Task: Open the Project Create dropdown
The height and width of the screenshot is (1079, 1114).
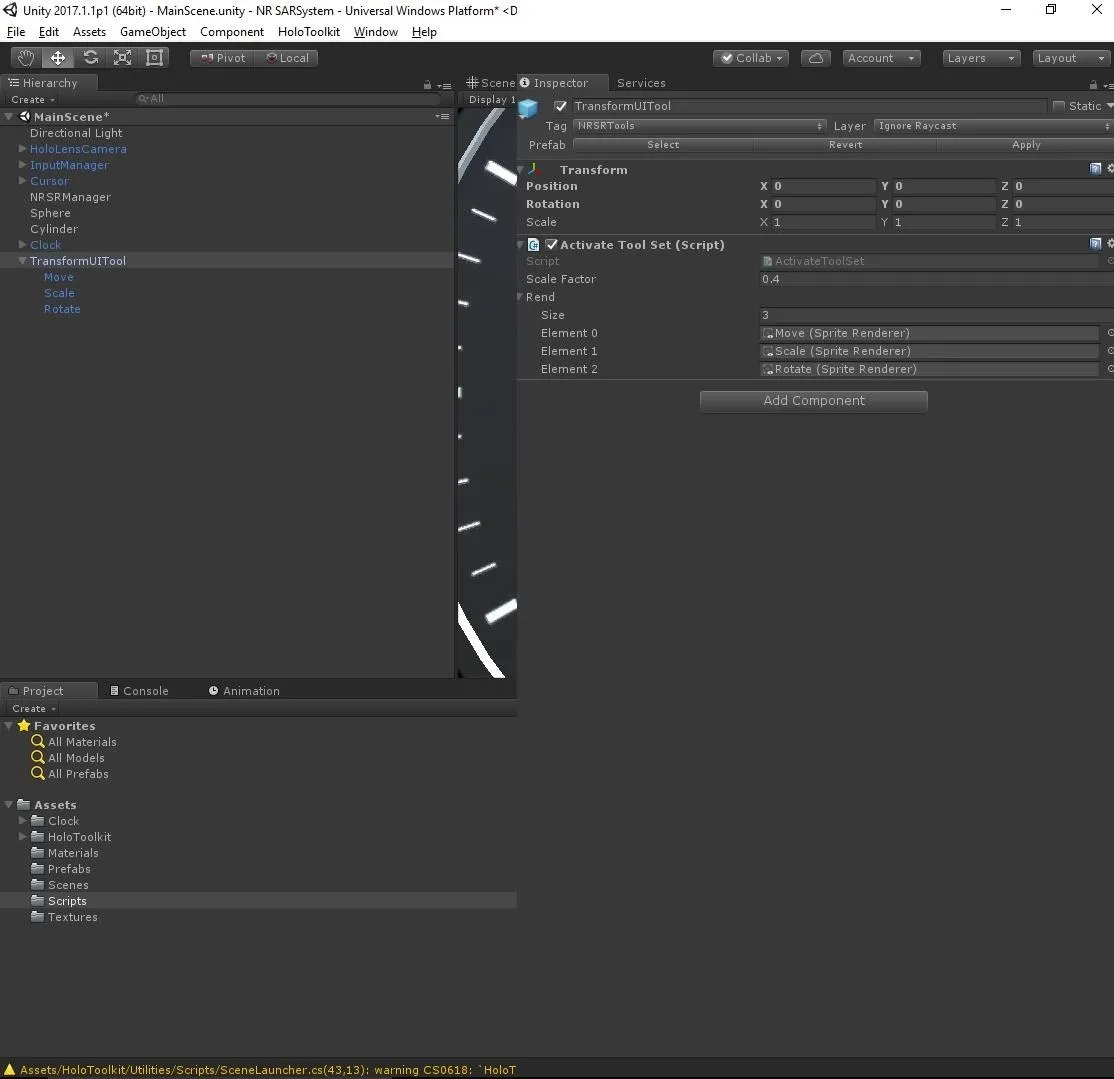Action: point(33,708)
